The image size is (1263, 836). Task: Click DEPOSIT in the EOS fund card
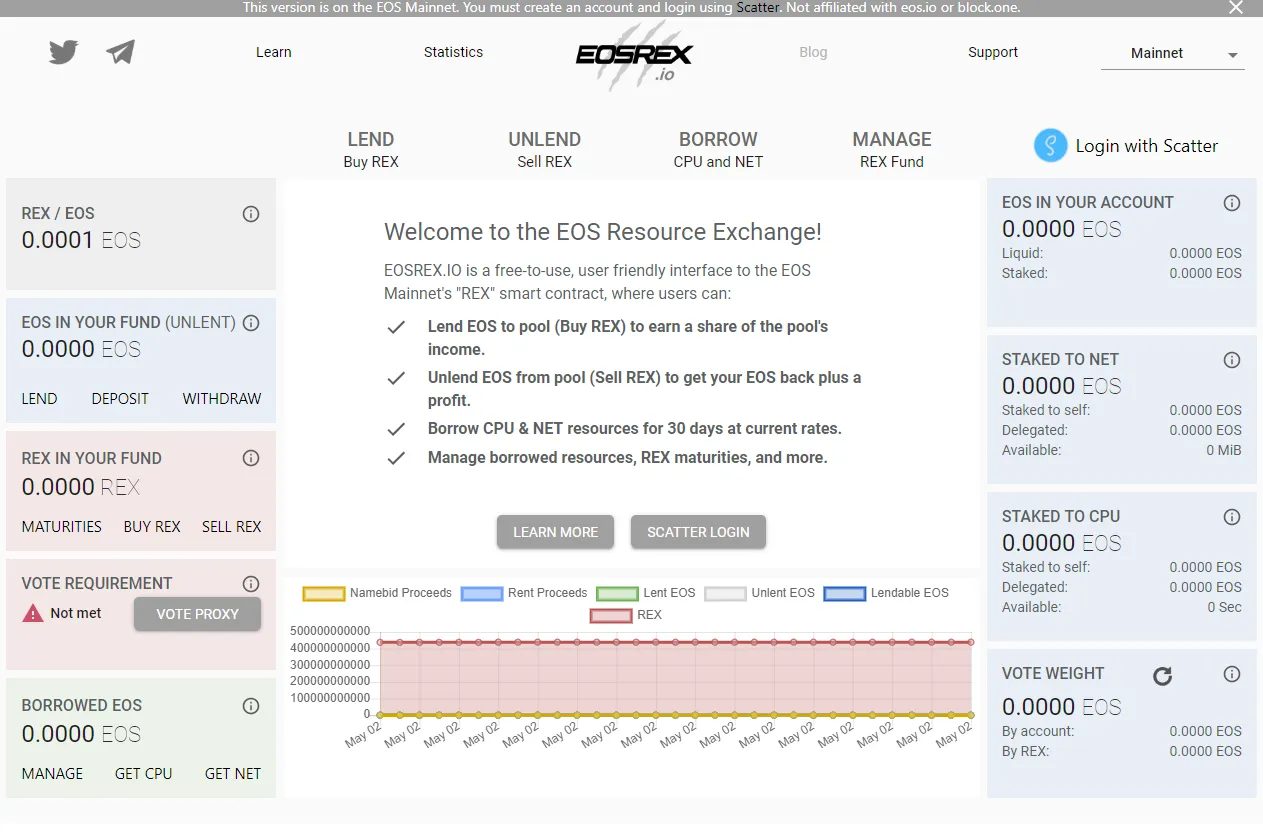(x=120, y=398)
